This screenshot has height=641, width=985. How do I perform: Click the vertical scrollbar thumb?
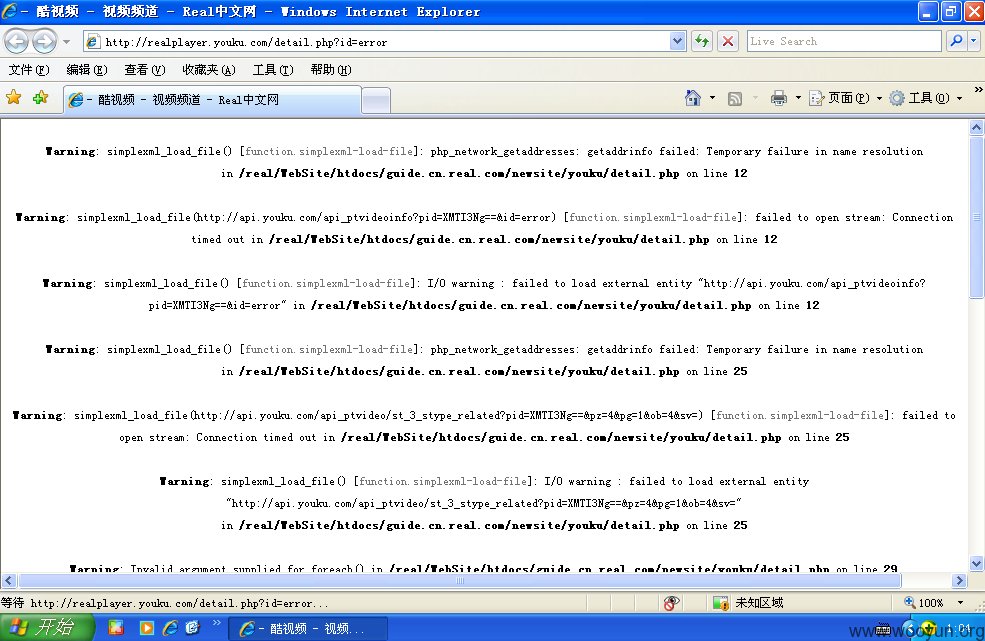coord(976,217)
